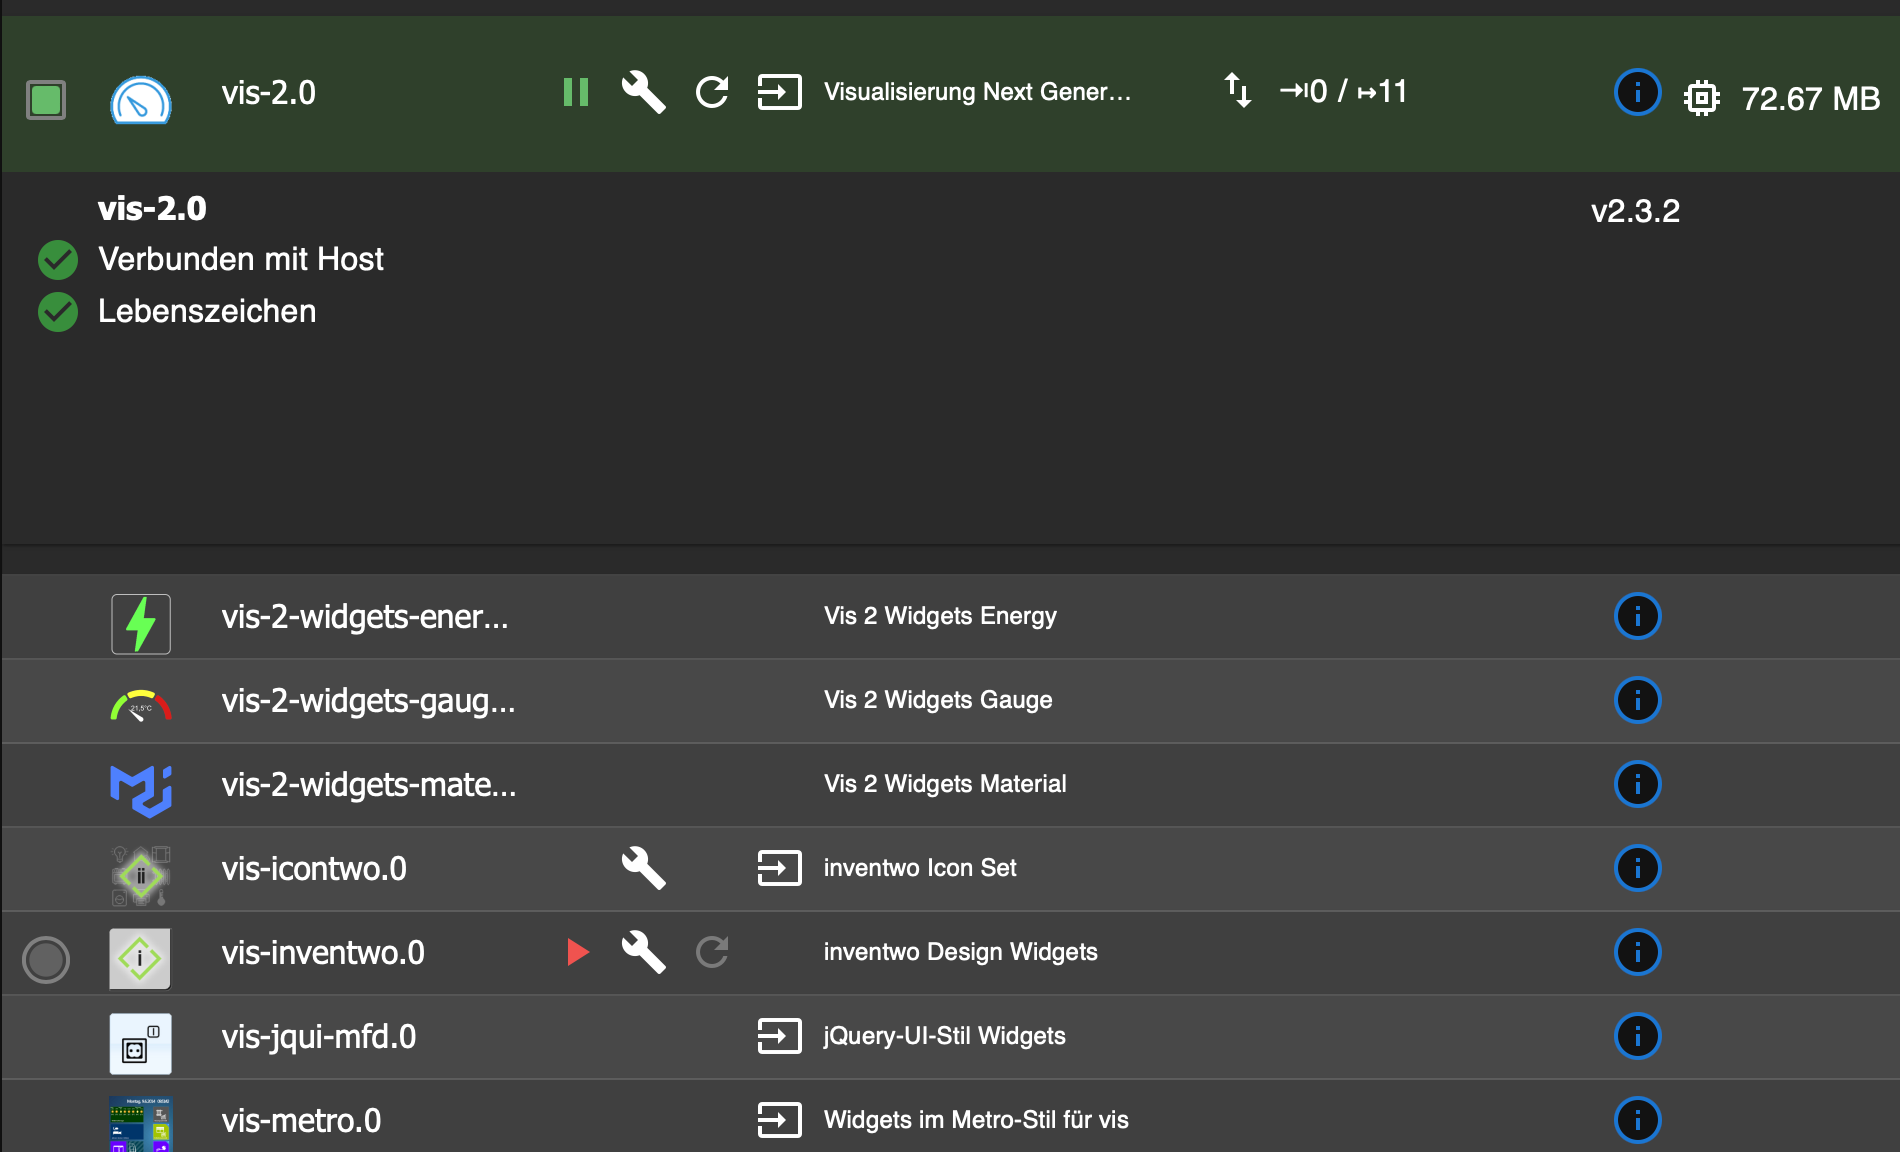Click the vis-metro.0 adapter thumbnail
The height and width of the screenshot is (1152, 1900).
click(141, 1124)
